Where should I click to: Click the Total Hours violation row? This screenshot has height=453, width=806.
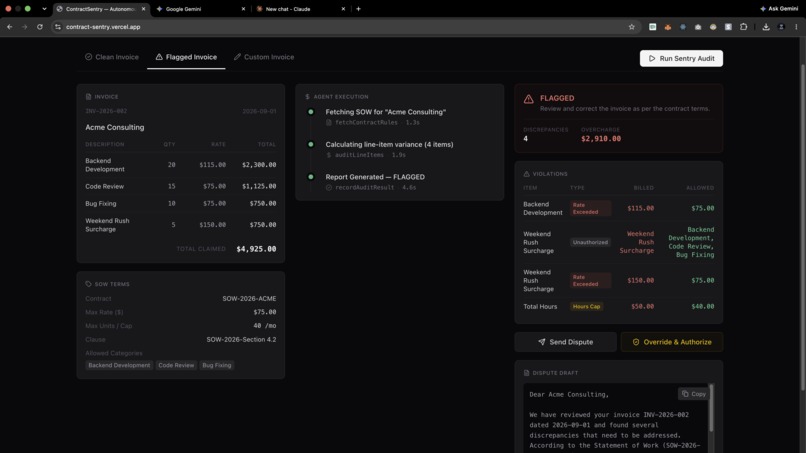618,306
